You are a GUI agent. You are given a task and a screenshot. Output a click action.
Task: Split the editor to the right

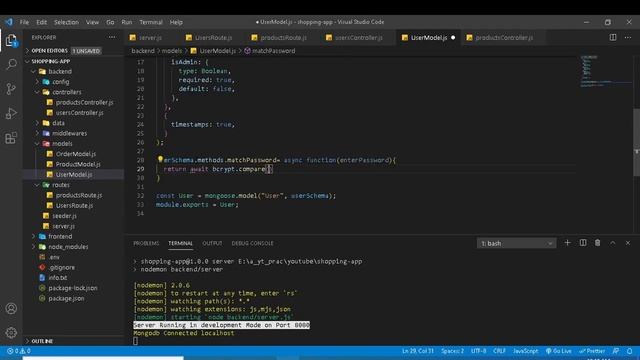pyautogui.click(x=613, y=37)
